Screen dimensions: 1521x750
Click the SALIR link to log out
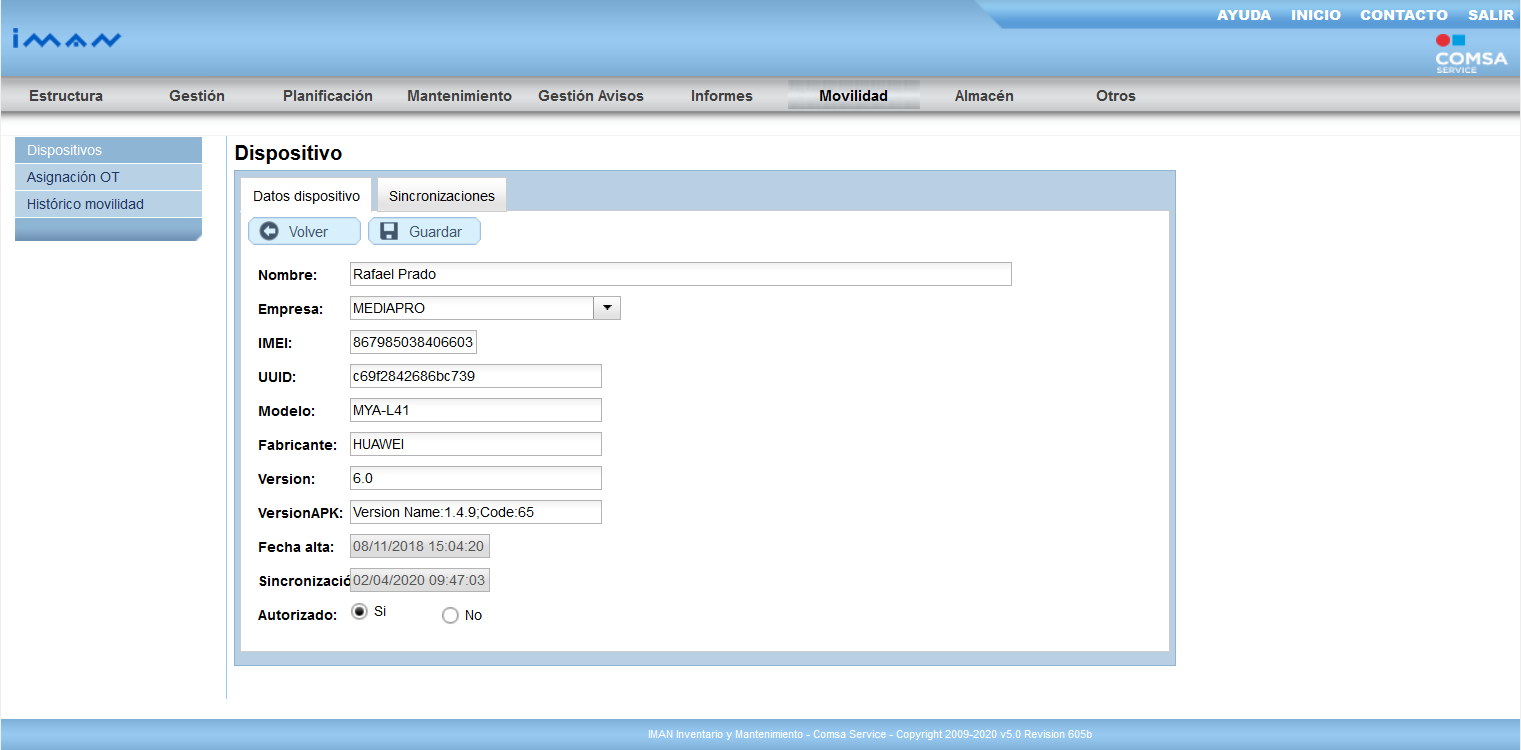1490,15
